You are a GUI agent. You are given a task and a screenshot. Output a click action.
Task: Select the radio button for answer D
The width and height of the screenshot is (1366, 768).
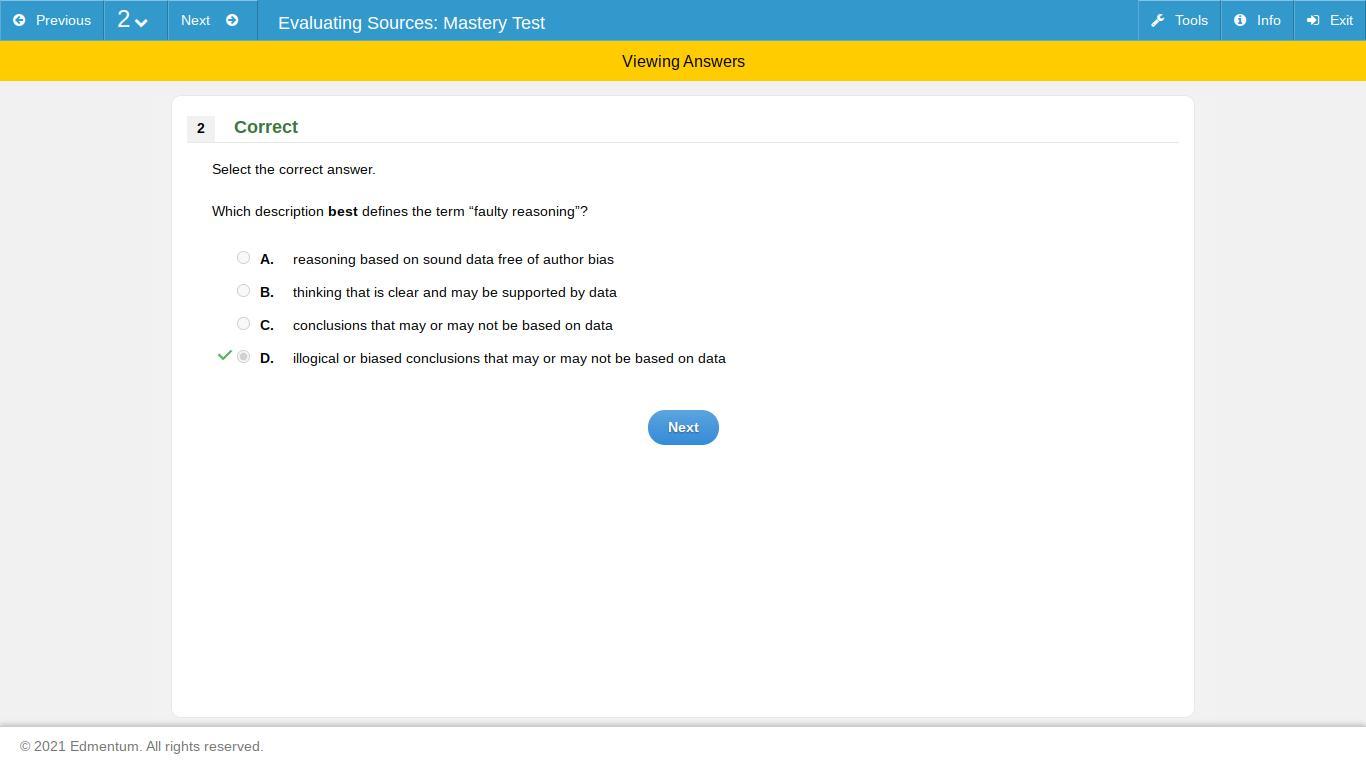pos(243,357)
